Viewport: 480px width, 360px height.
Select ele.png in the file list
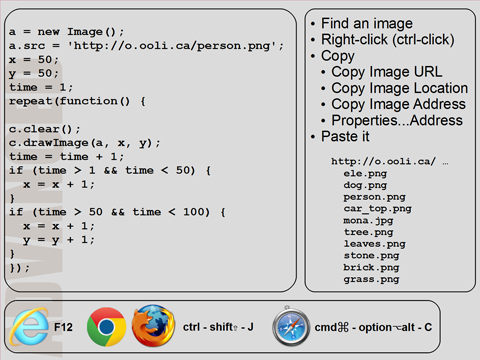pos(365,174)
